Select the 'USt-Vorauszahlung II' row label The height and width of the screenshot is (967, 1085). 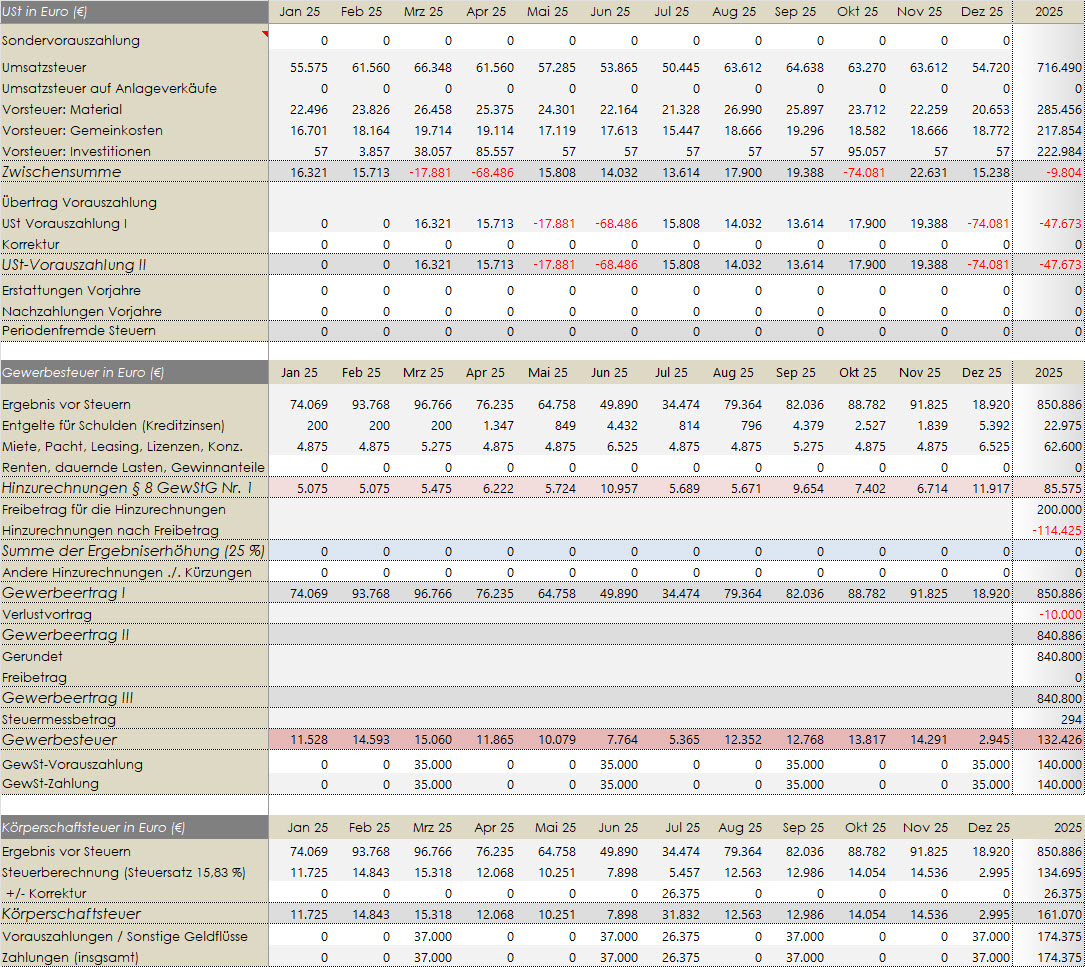74,265
